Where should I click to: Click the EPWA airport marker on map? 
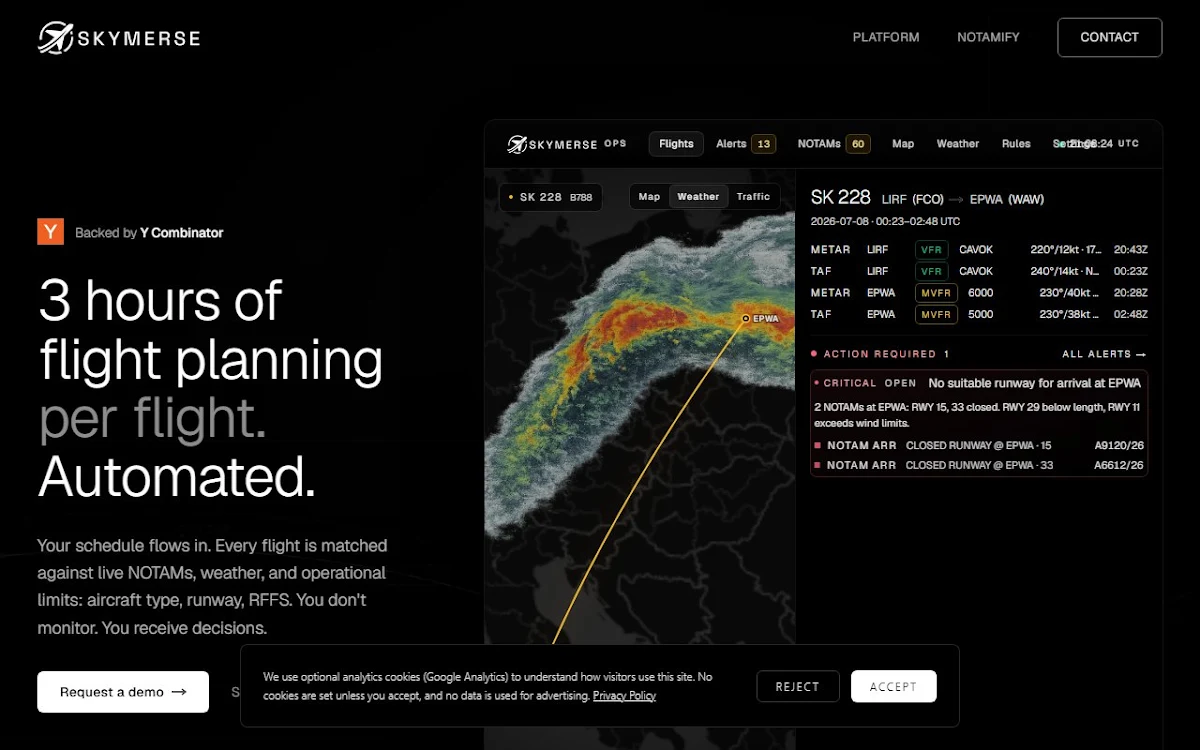pyautogui.click(x=746, y=319)
